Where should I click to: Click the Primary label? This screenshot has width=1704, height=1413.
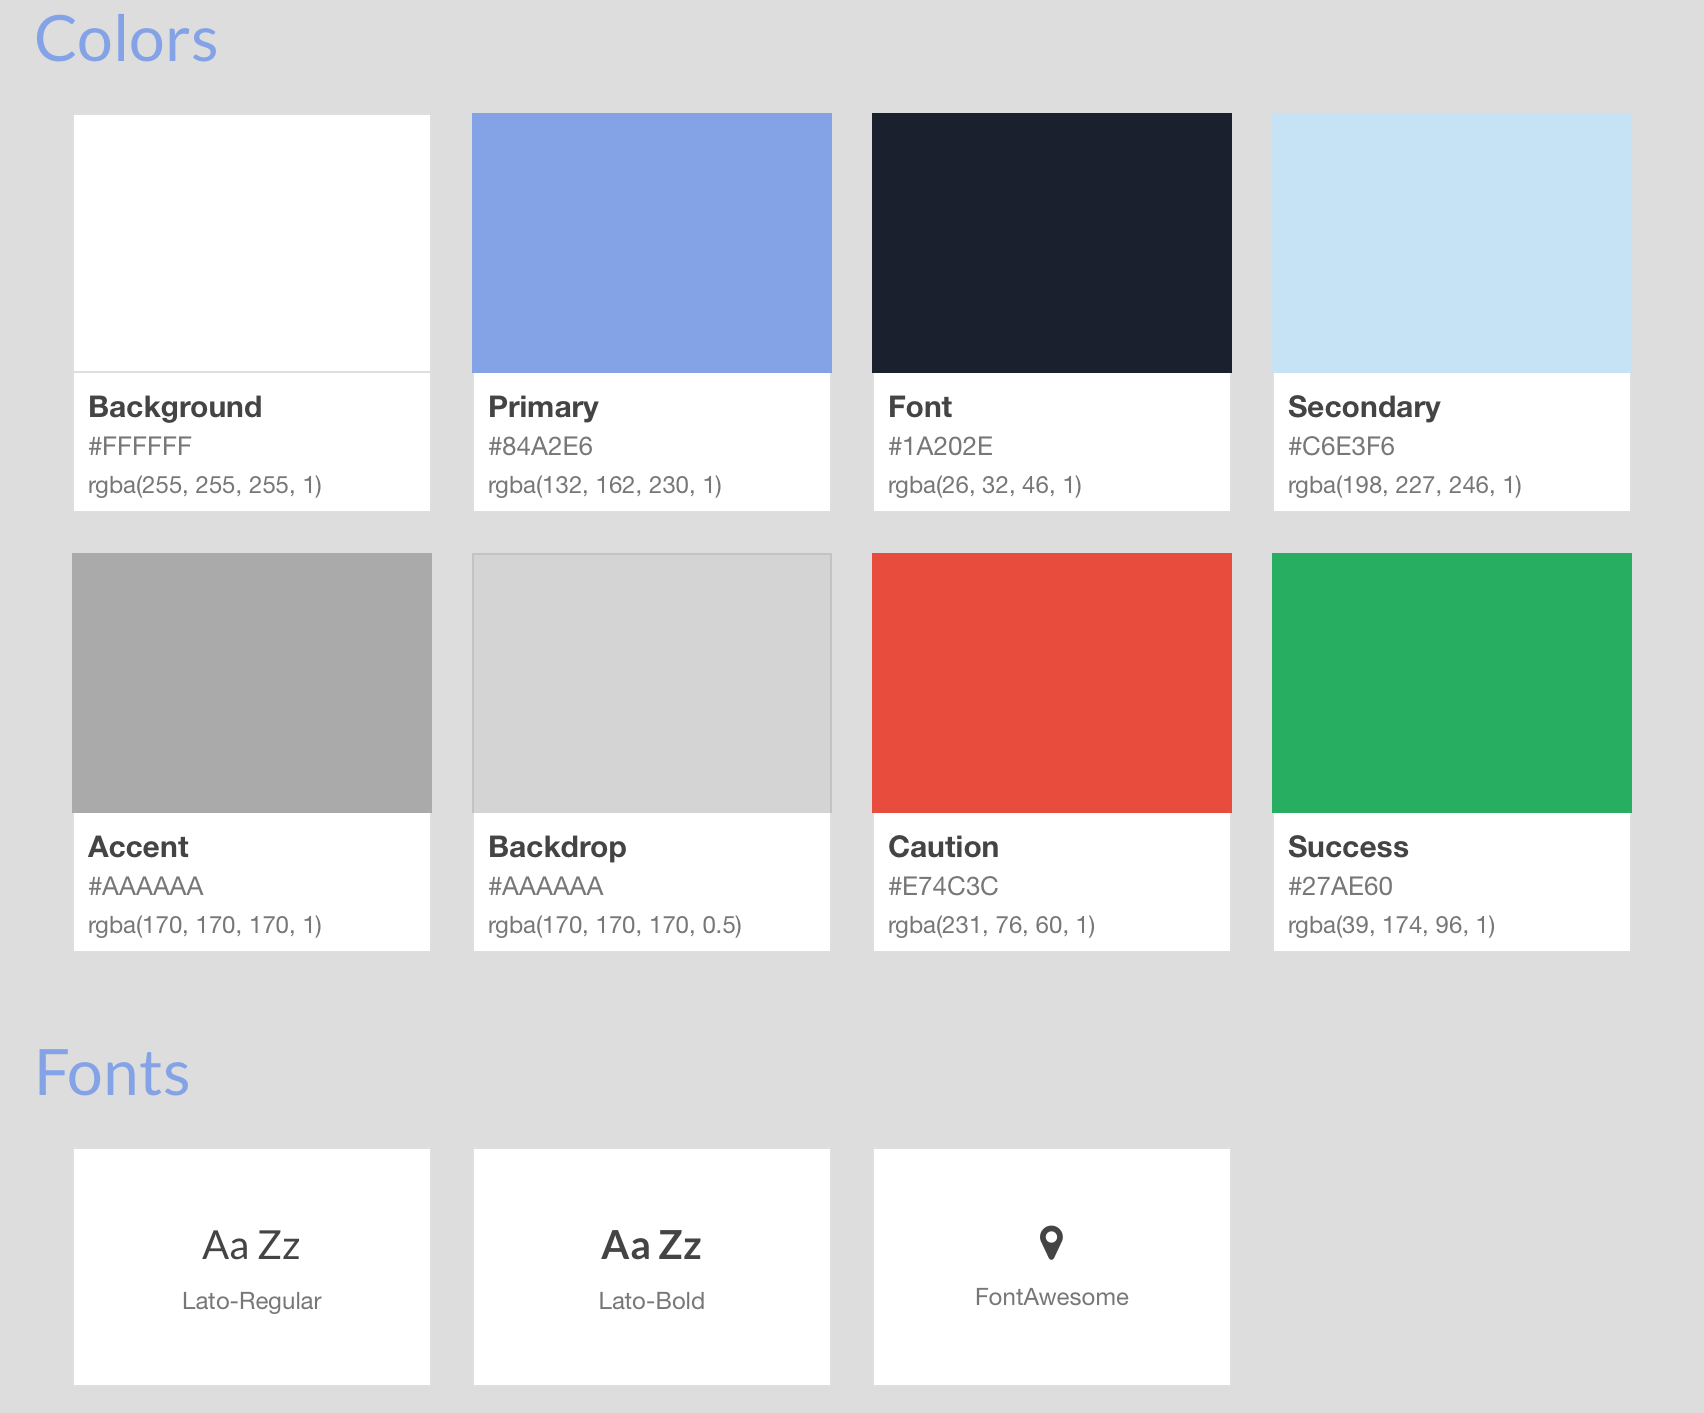pyautogui.click(x=543, y=407)
